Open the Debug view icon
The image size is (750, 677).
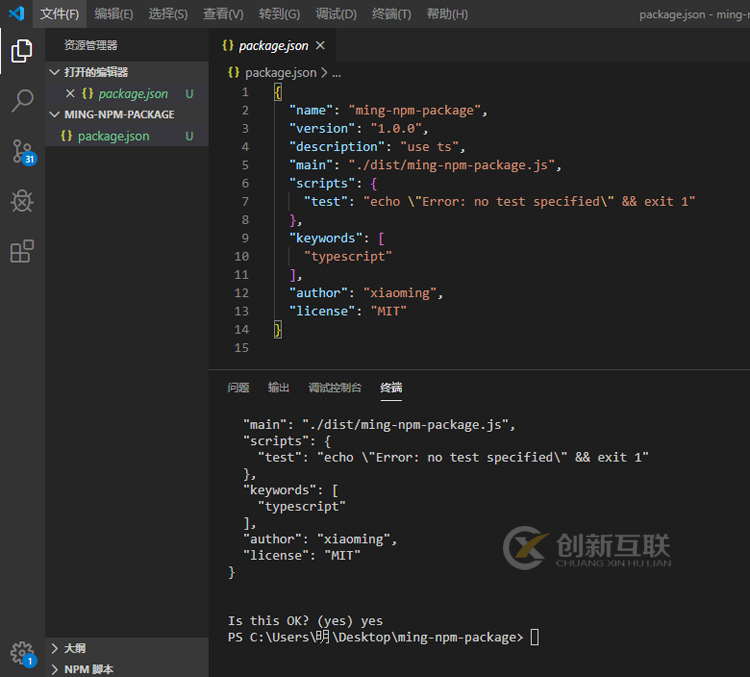(x=22, y=201)
